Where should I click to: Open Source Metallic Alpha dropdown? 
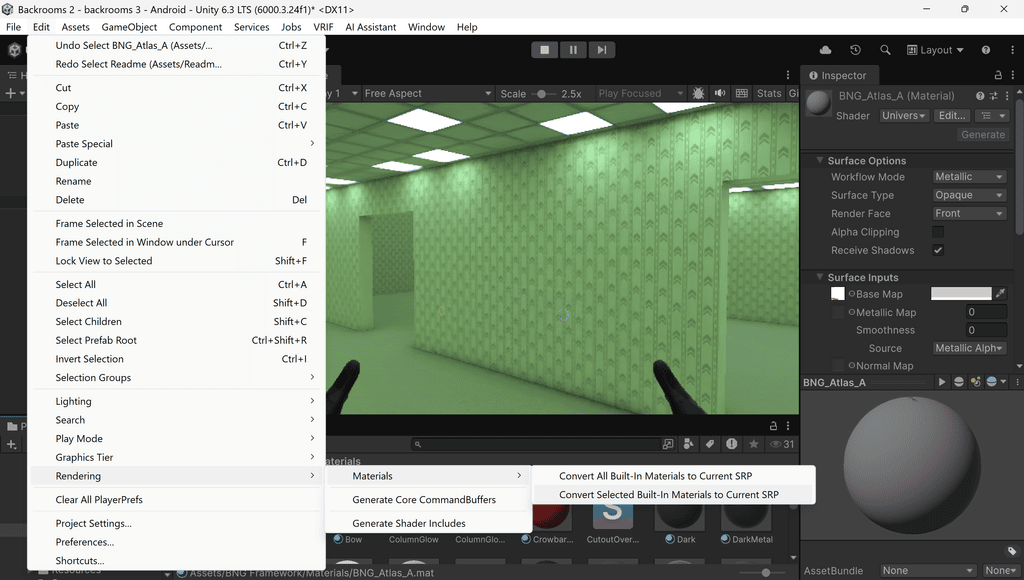pos(969,348)
